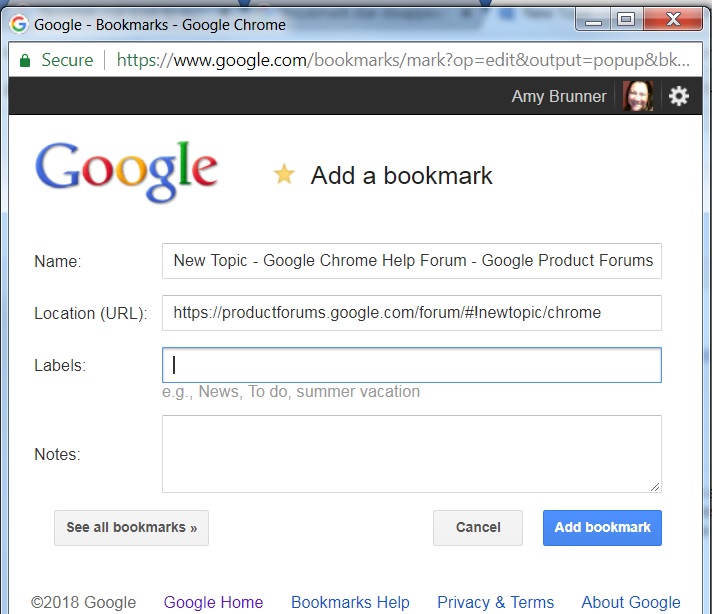Click the Add bookmark button
The width and height of the screenshot is (712, 614).
click(x=602, y=528)
